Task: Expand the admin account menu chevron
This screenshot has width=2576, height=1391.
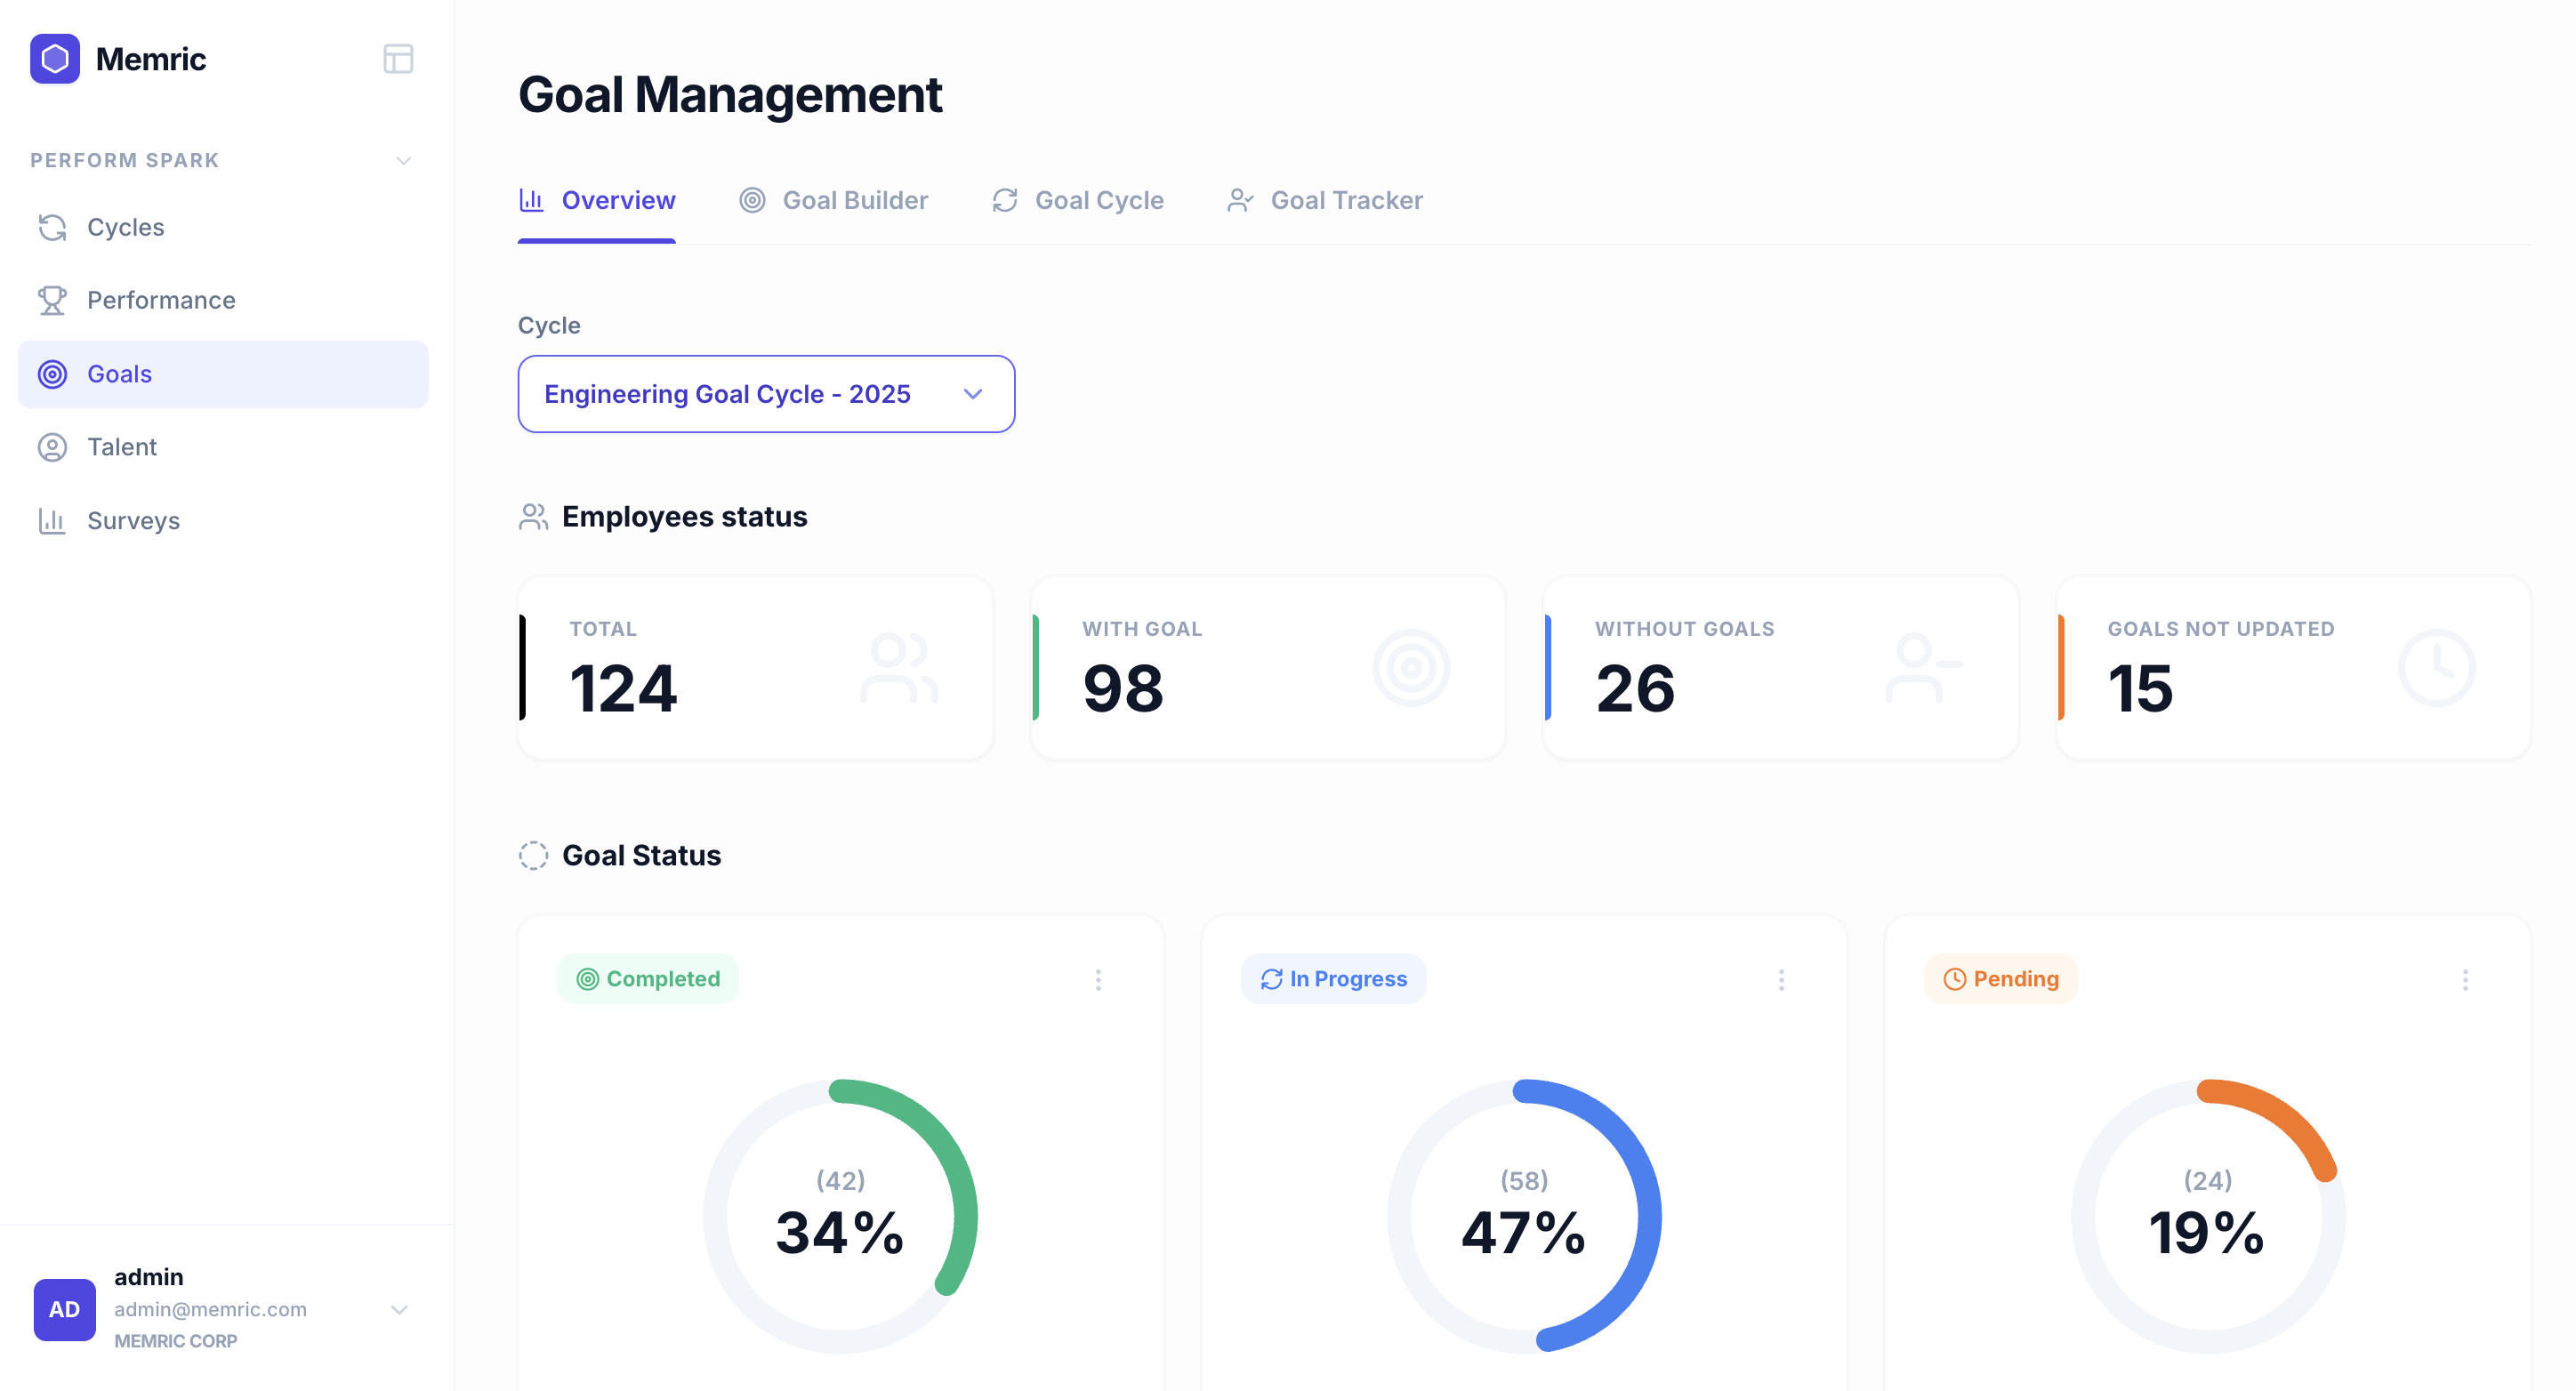Action: pos(399,1310)
